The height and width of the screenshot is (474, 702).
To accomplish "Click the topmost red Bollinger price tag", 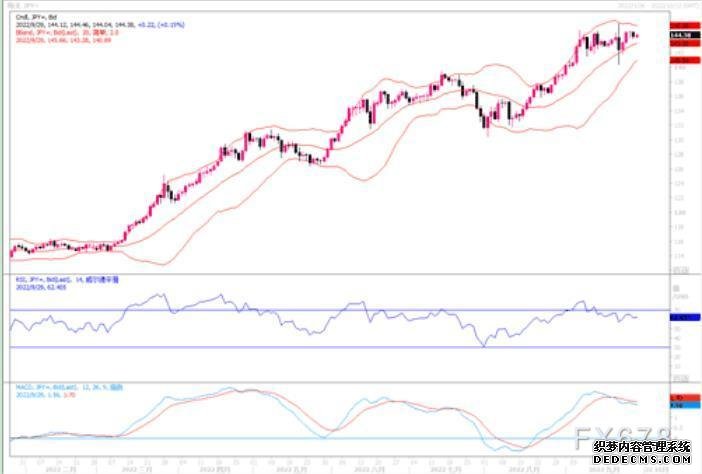I will click(x=684, y=23).
